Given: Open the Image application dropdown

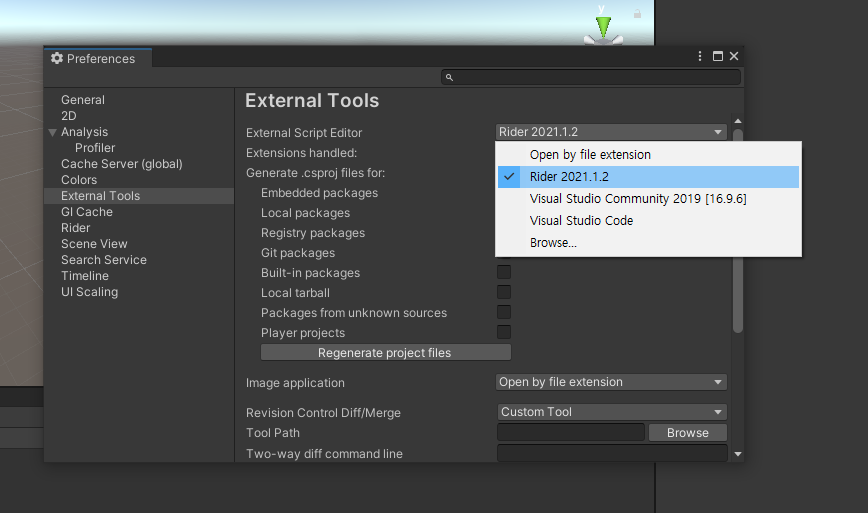Looking at the screenshot, I should tap(611, 382).
